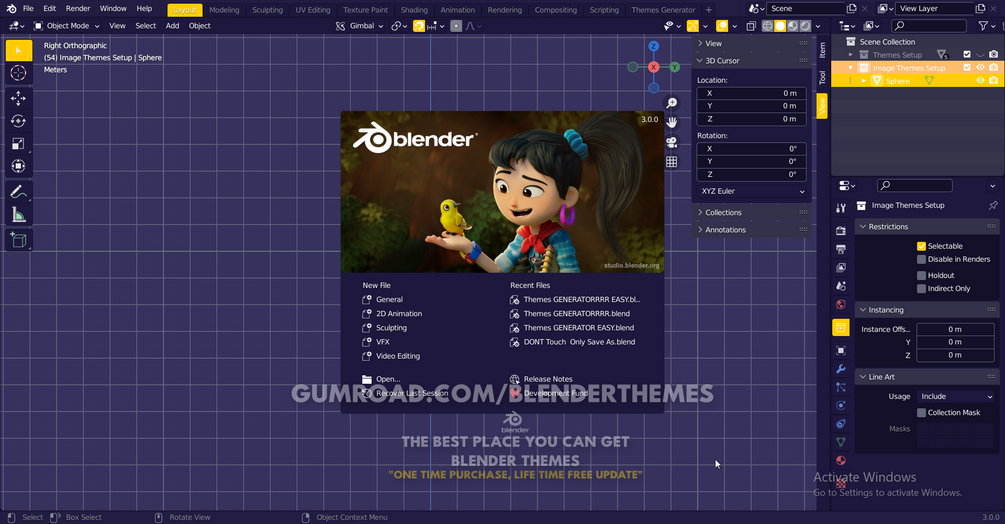This screenshot has width=1005, height=524.
Task: Open the File menu
Action: [28, 8]
